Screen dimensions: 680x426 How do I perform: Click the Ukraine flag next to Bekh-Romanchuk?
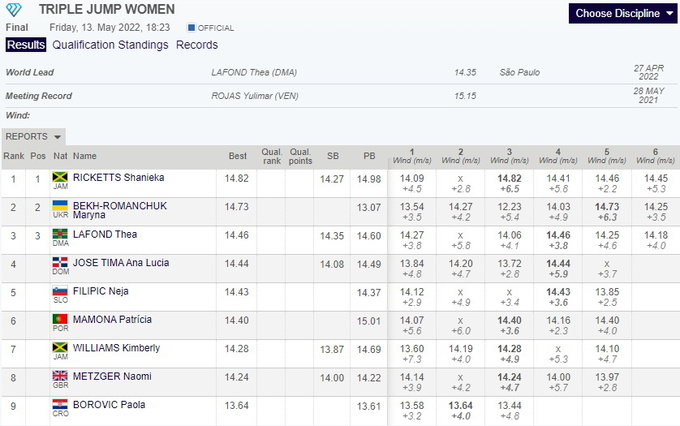click(60, 205)
